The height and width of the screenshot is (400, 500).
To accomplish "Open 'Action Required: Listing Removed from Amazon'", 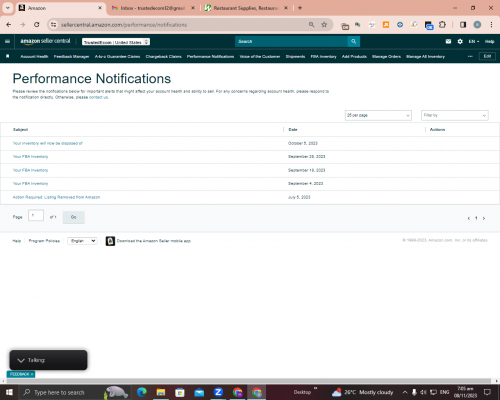I will pyautogui.click(x=56, y=197).
